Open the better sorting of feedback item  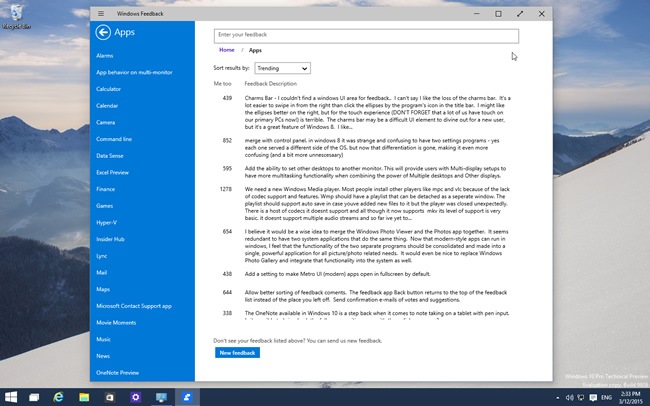[x=376, y=296]
